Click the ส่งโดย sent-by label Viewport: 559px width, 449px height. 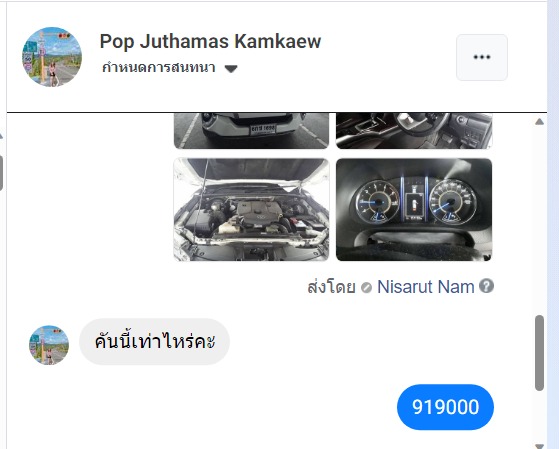pos(331,287)
